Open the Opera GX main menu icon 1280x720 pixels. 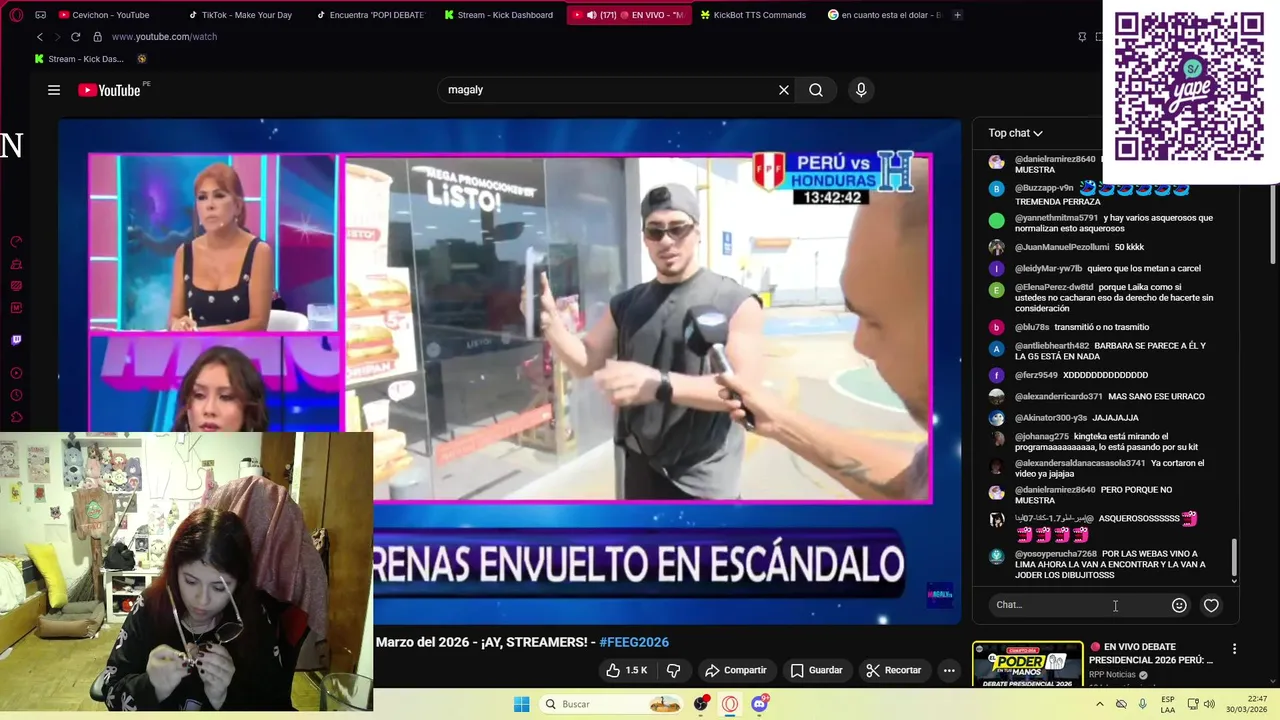[x=16, y=15]
